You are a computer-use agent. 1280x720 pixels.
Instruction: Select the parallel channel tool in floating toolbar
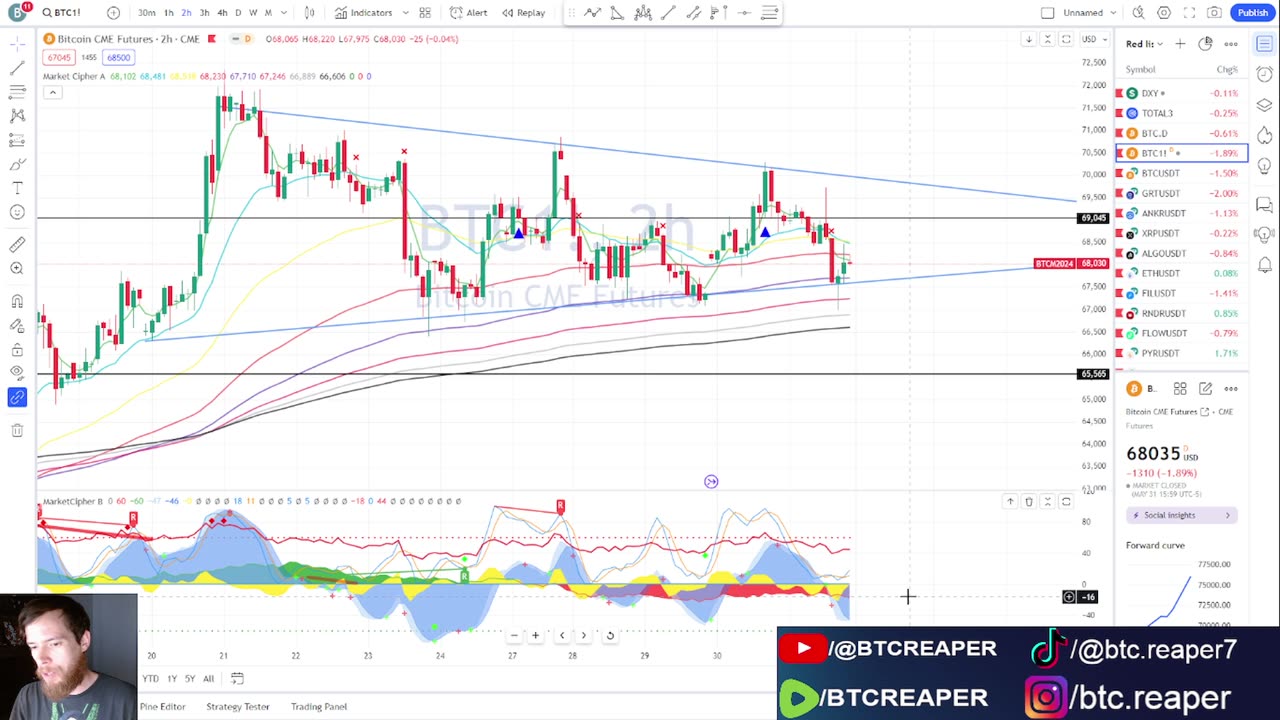pyautogui.click(x=694, y=13)
